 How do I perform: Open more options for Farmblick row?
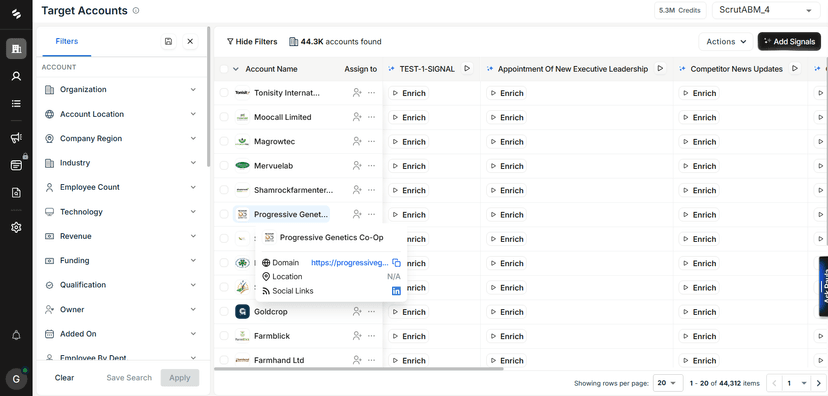point(371,336)
